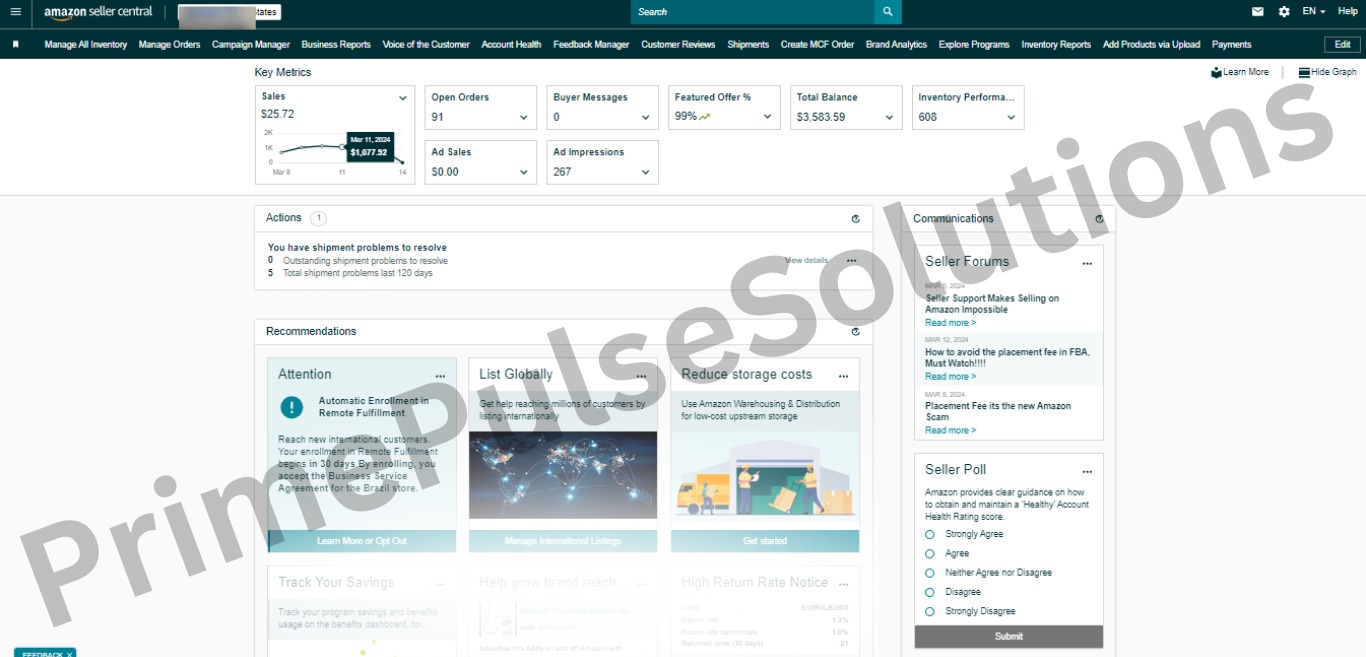Click Manage International Listings
The height and width of the screenshot is (657, 1366).
[563, 541]
